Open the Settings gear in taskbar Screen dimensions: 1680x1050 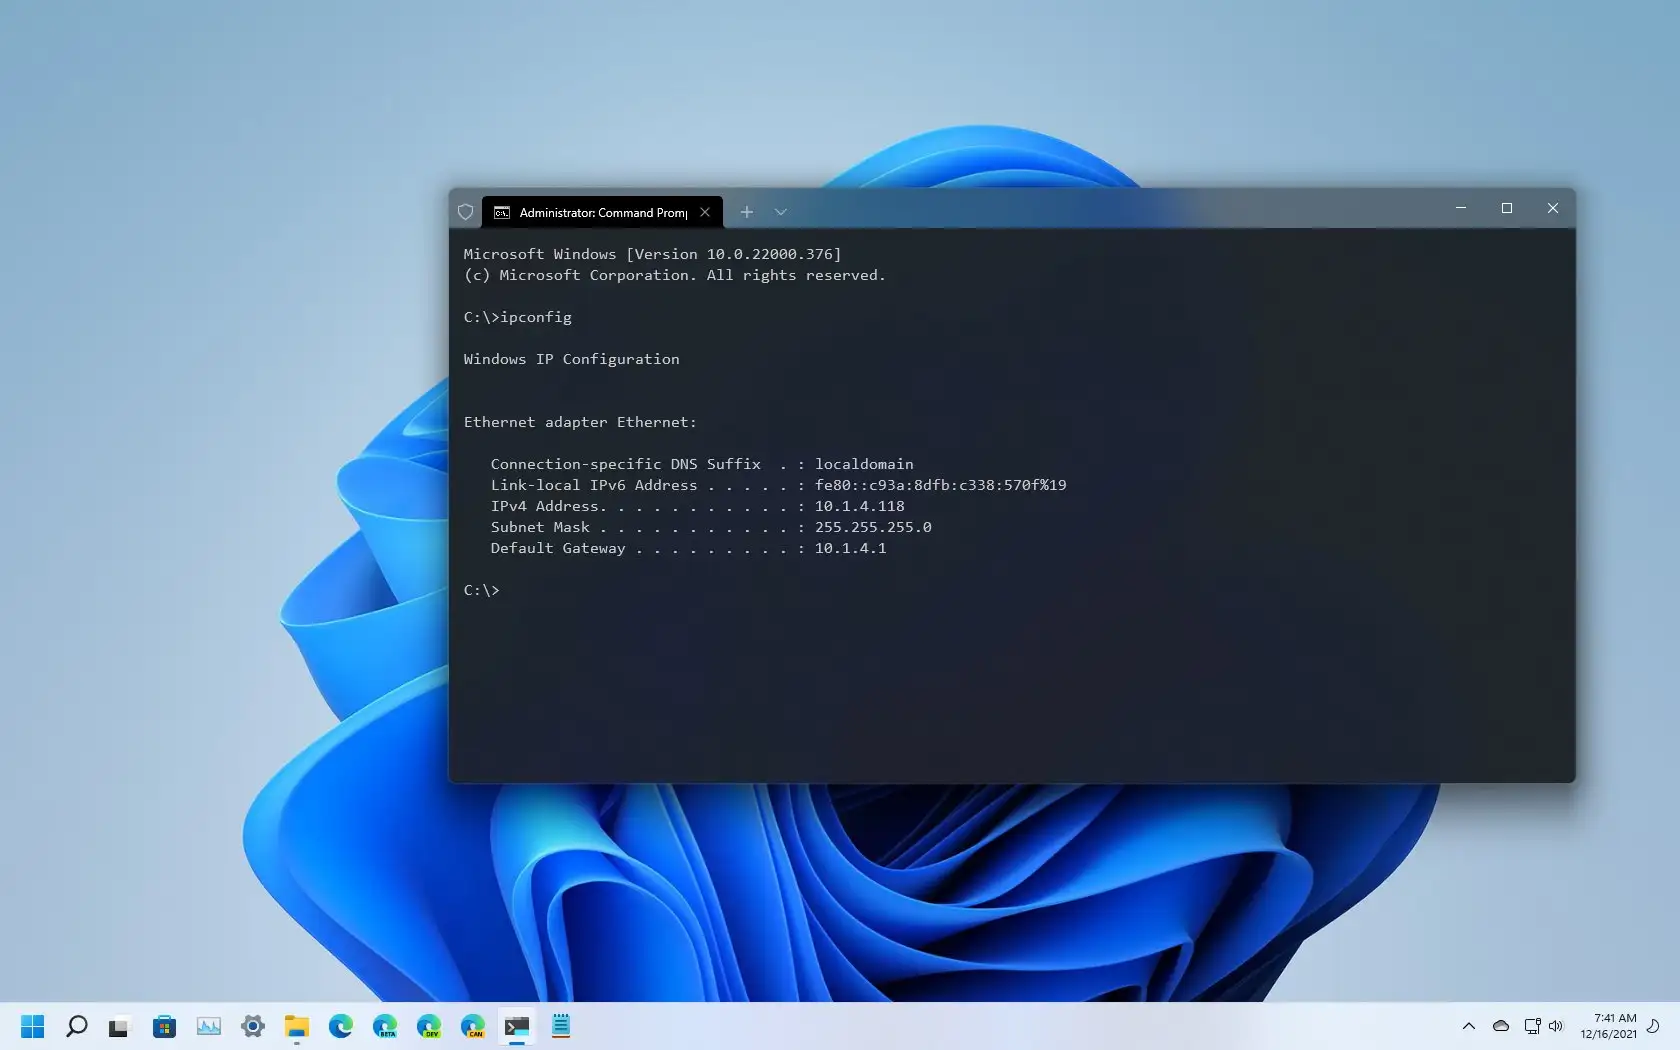tap(253, 1026)
